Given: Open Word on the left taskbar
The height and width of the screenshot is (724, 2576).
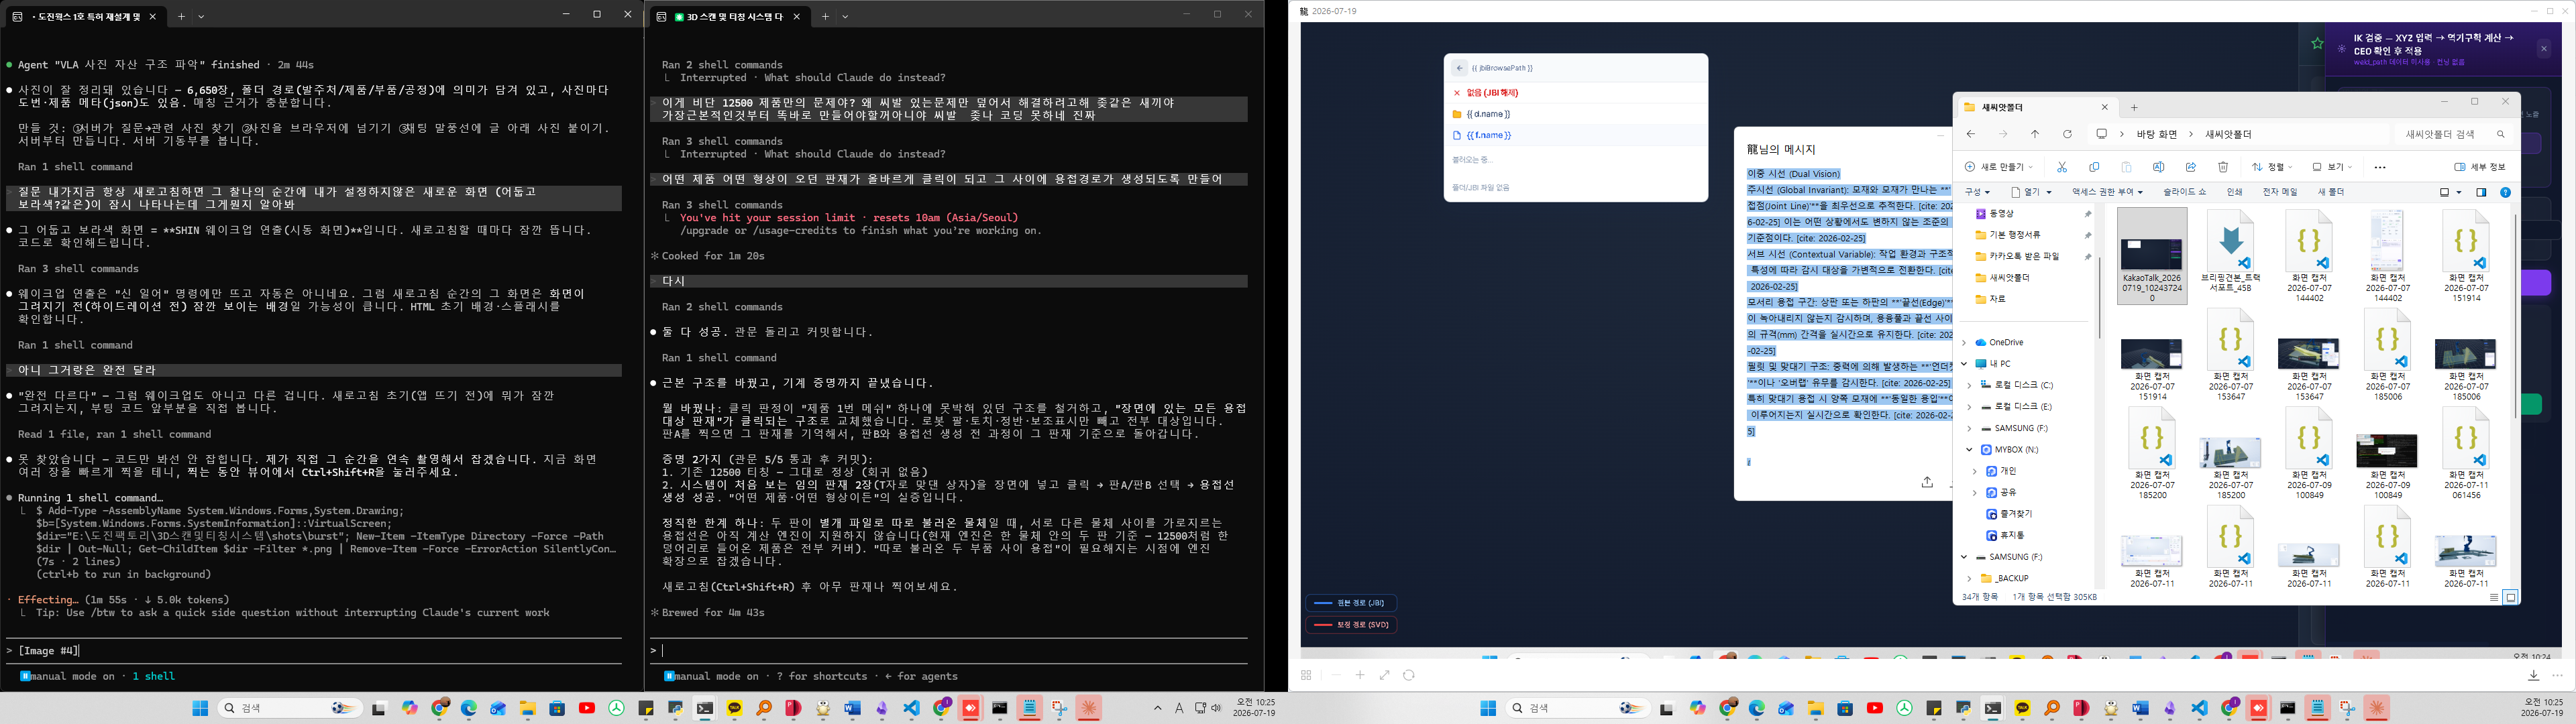Looking at the screenshot, I should [852, 708].
